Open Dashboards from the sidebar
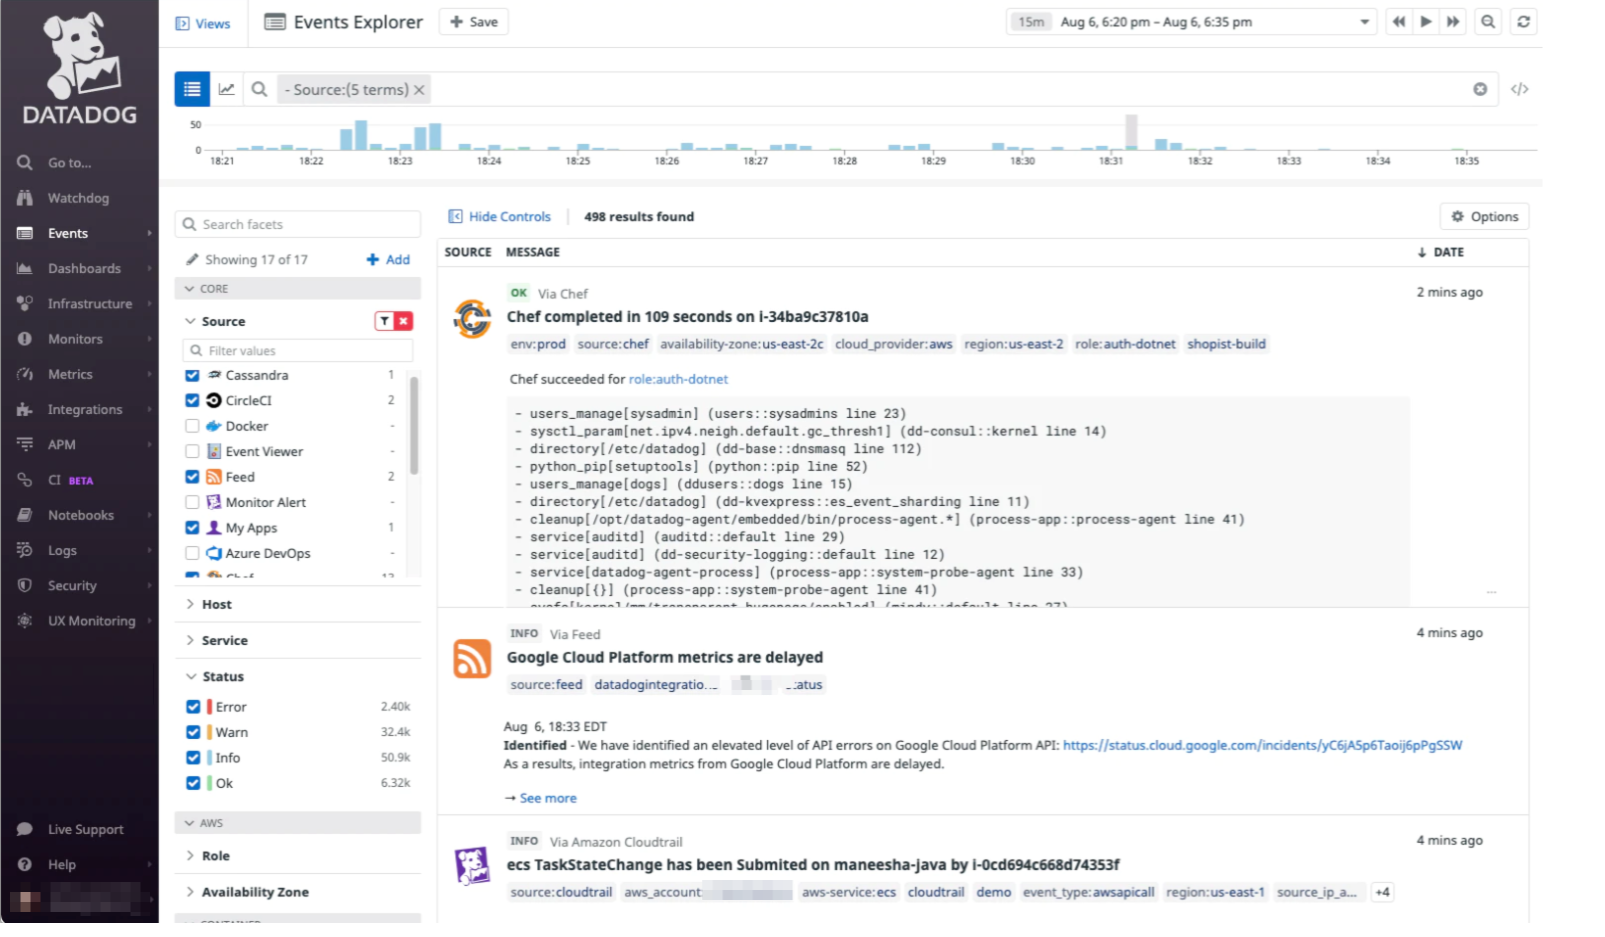1605x937 pixels. point(84,268)
